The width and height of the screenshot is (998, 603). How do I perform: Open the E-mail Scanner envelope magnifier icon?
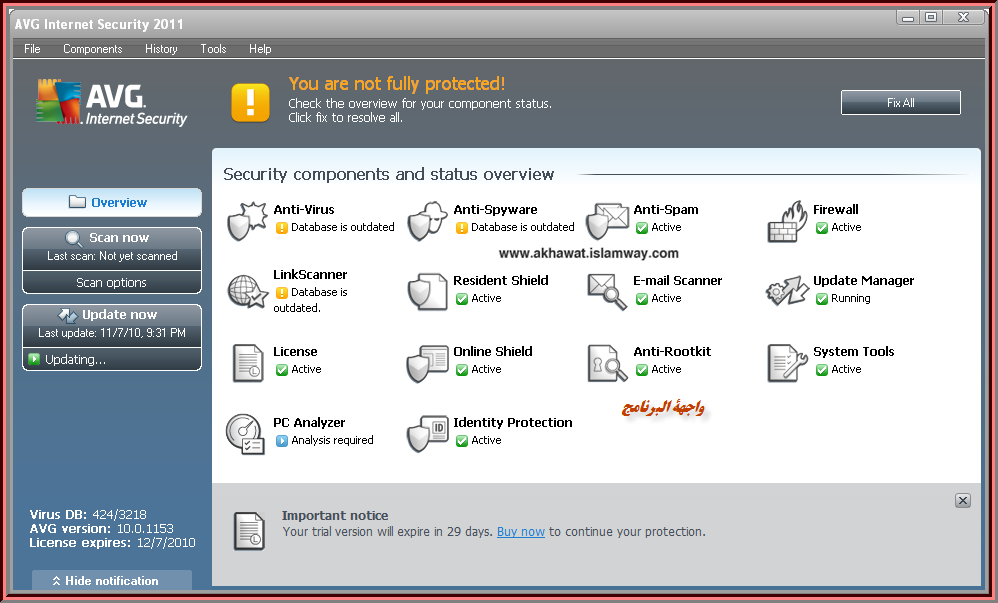(607, 292)
